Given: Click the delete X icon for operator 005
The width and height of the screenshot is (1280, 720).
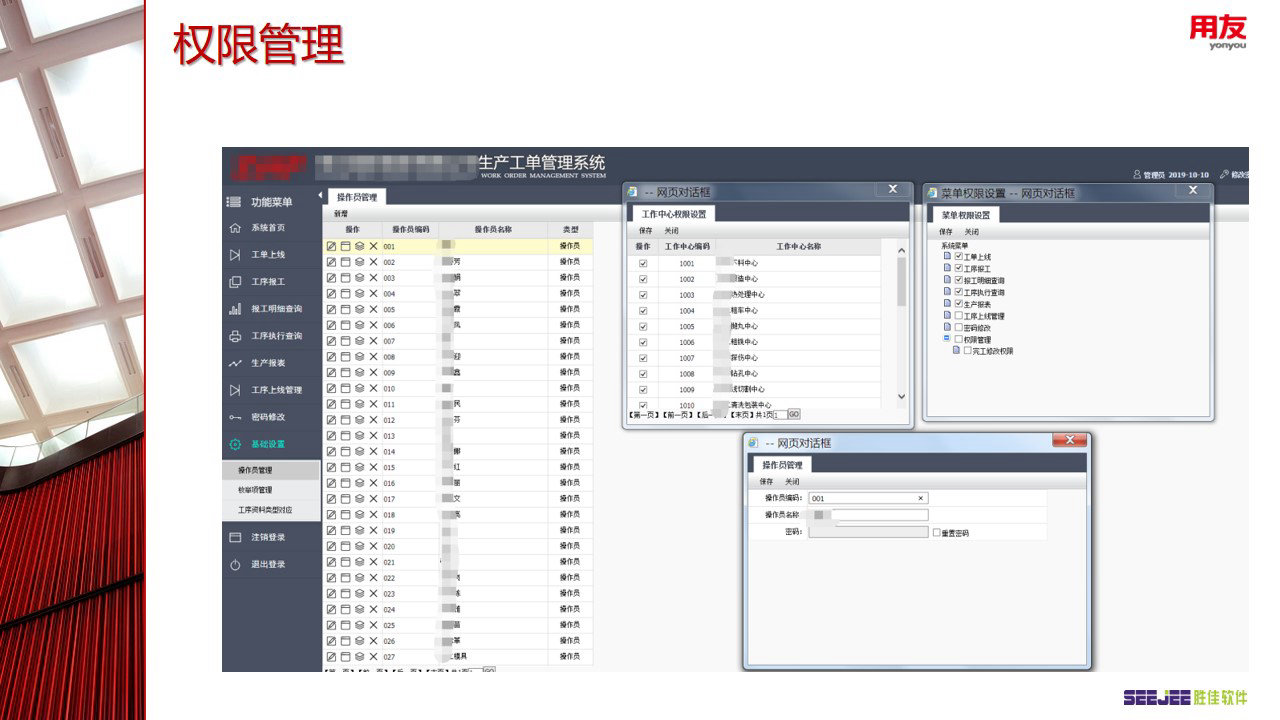Looking at the screenshot, I should tap(373, 310).
